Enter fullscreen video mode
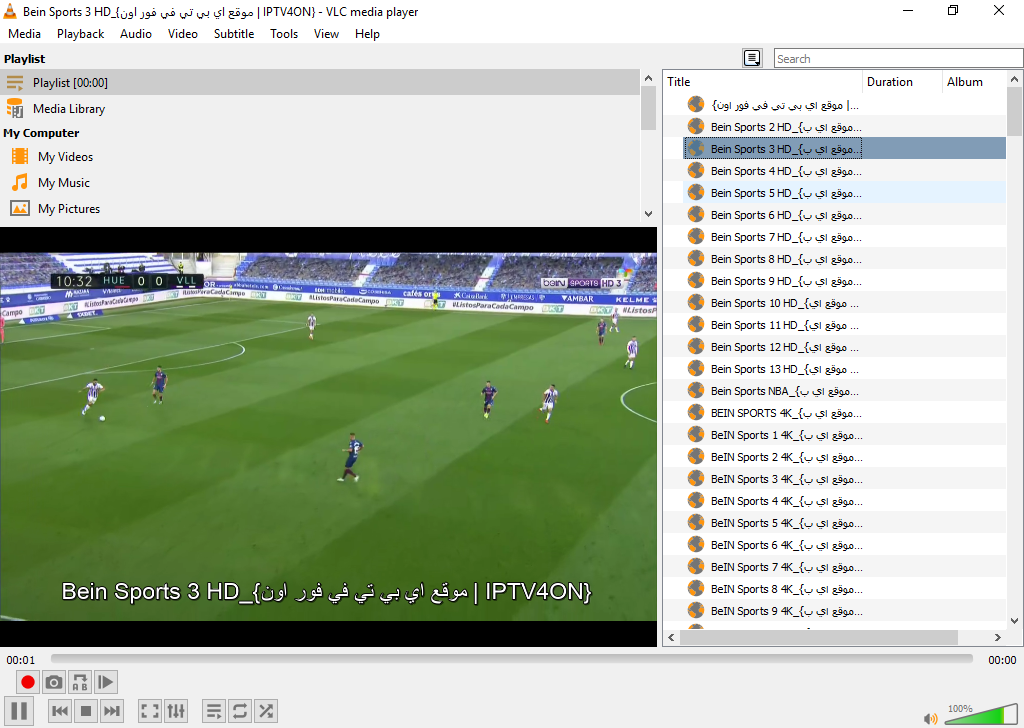 point(149,710)
